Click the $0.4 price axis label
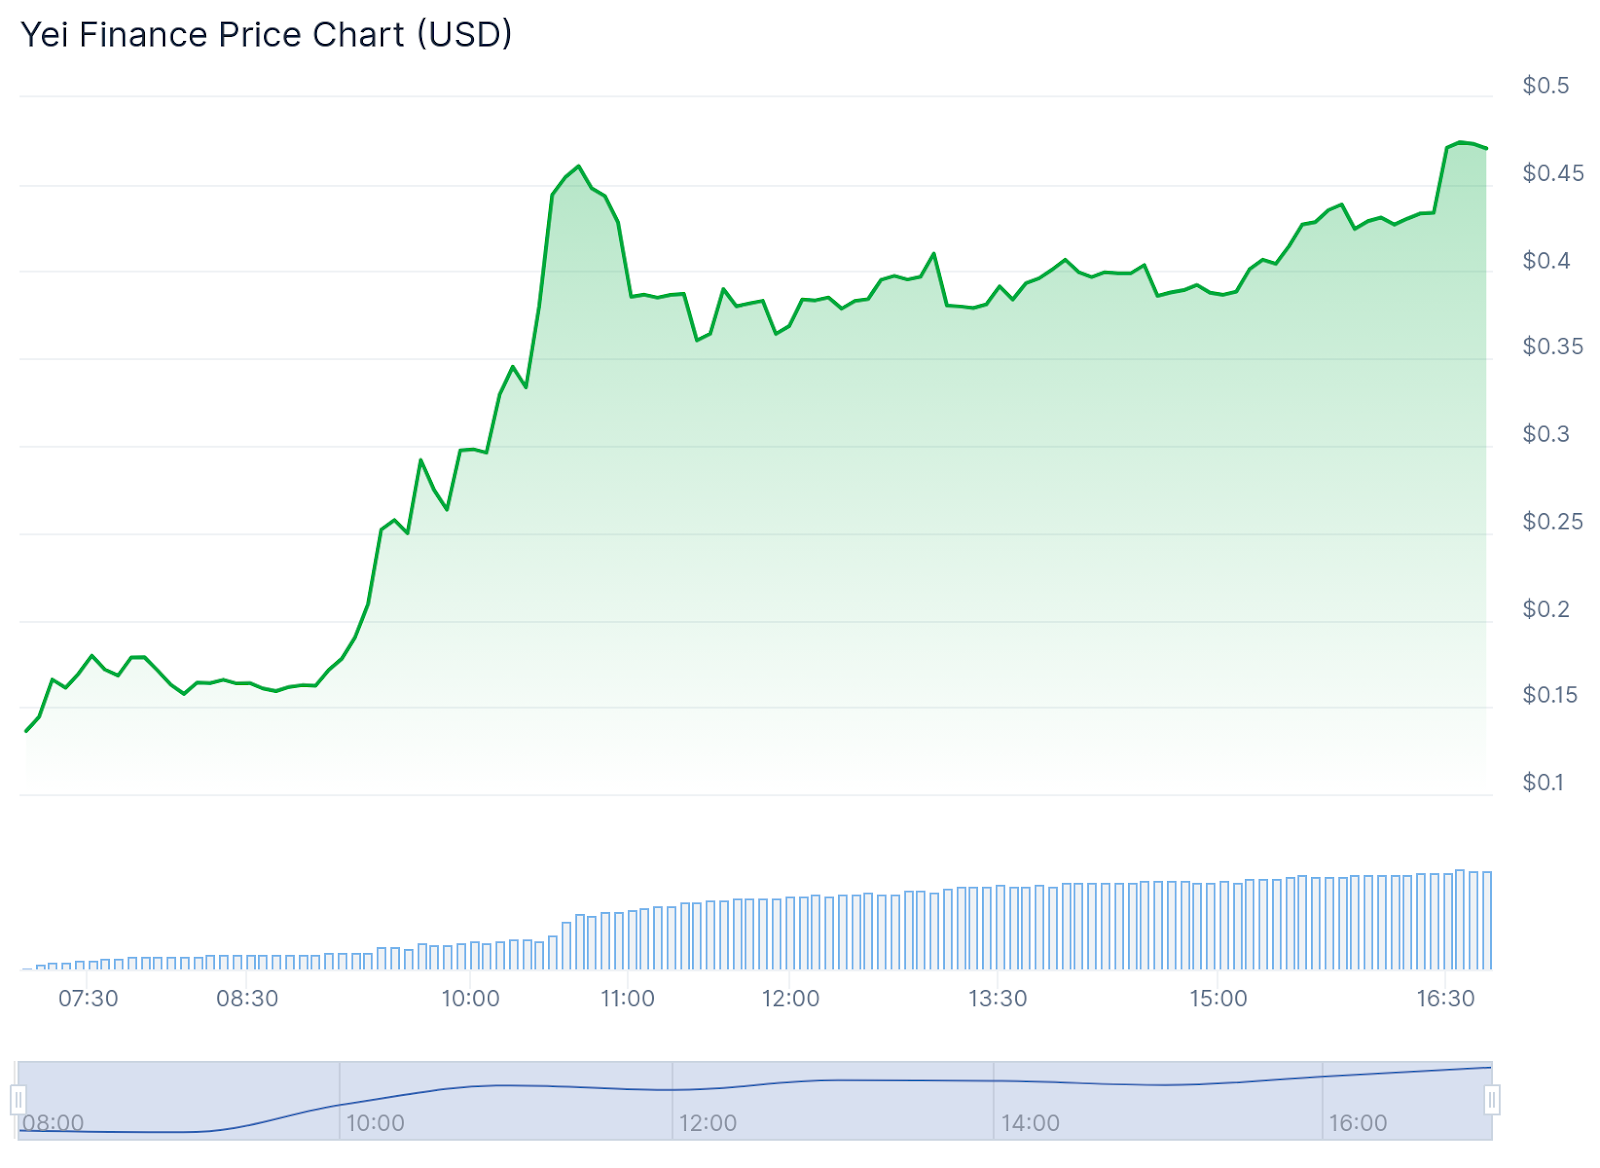This screenshot has width=1600, height=1168. click(x=1546, y=261)
